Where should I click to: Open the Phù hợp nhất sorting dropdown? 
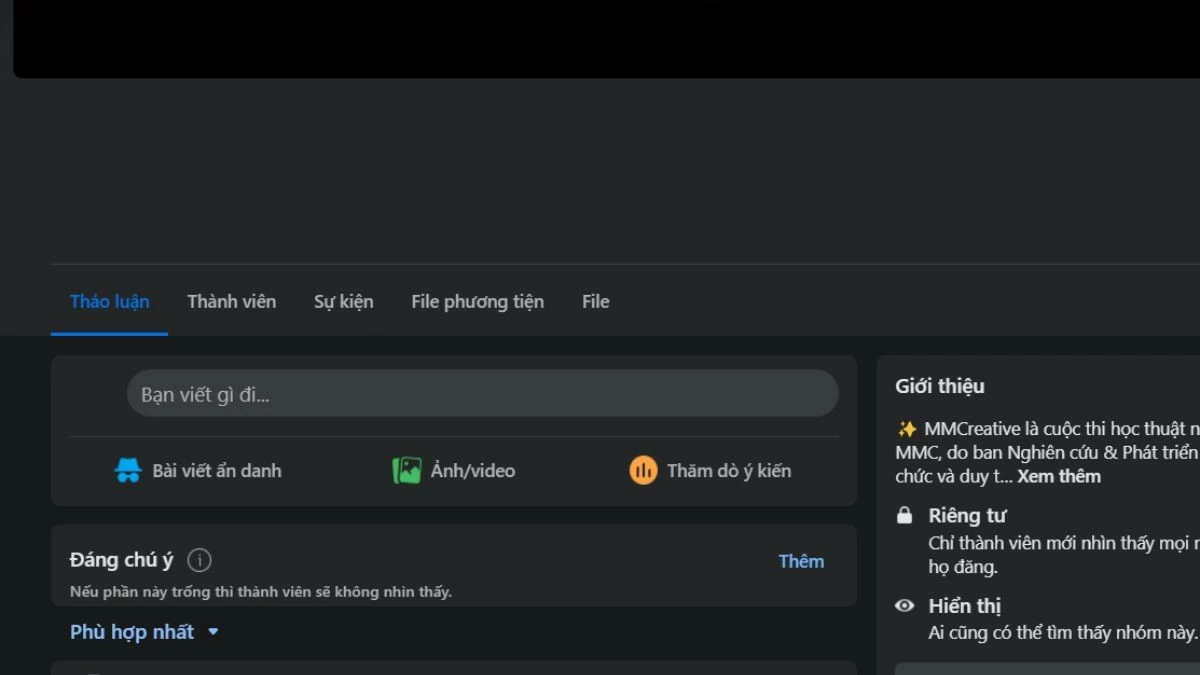coord(132,632)
